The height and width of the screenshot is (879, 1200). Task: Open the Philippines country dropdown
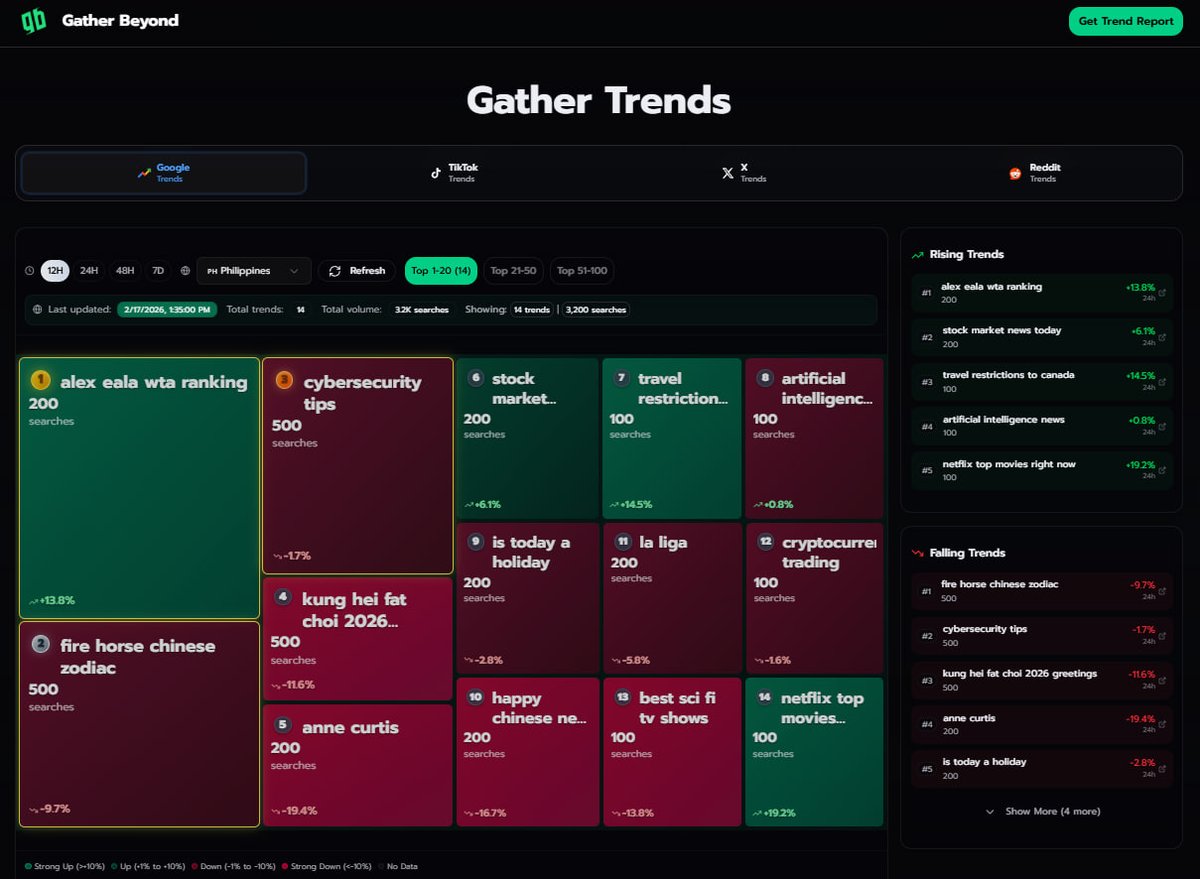coord(254,271)
